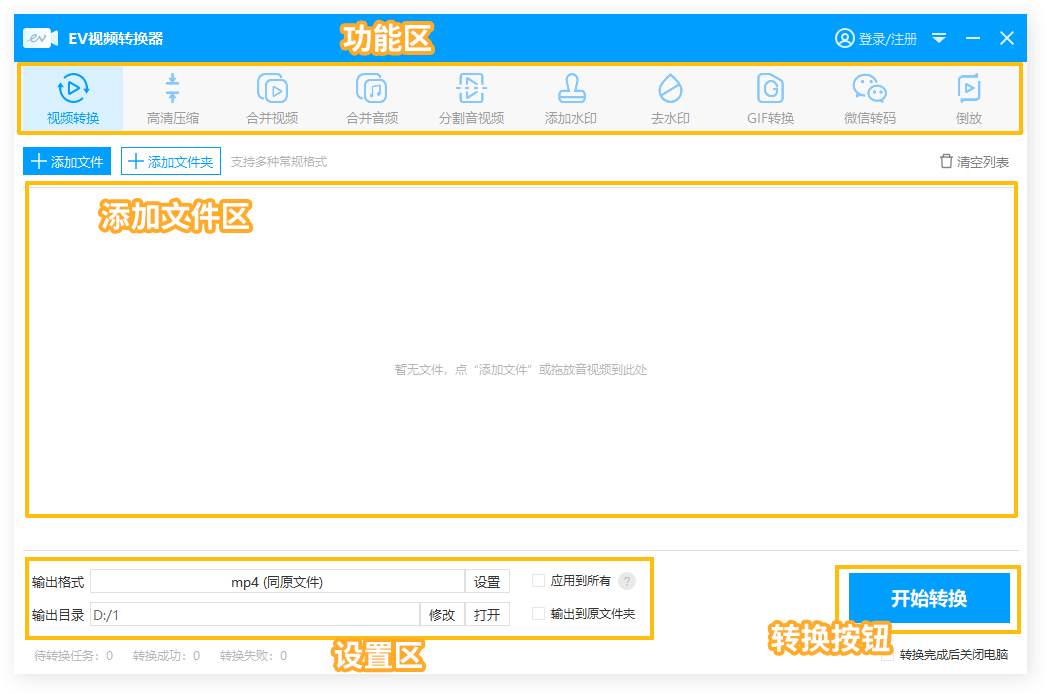Select the 高清压缩 compression tool icon
Viewport: 1047px width, 694px height.
point(172,90)
